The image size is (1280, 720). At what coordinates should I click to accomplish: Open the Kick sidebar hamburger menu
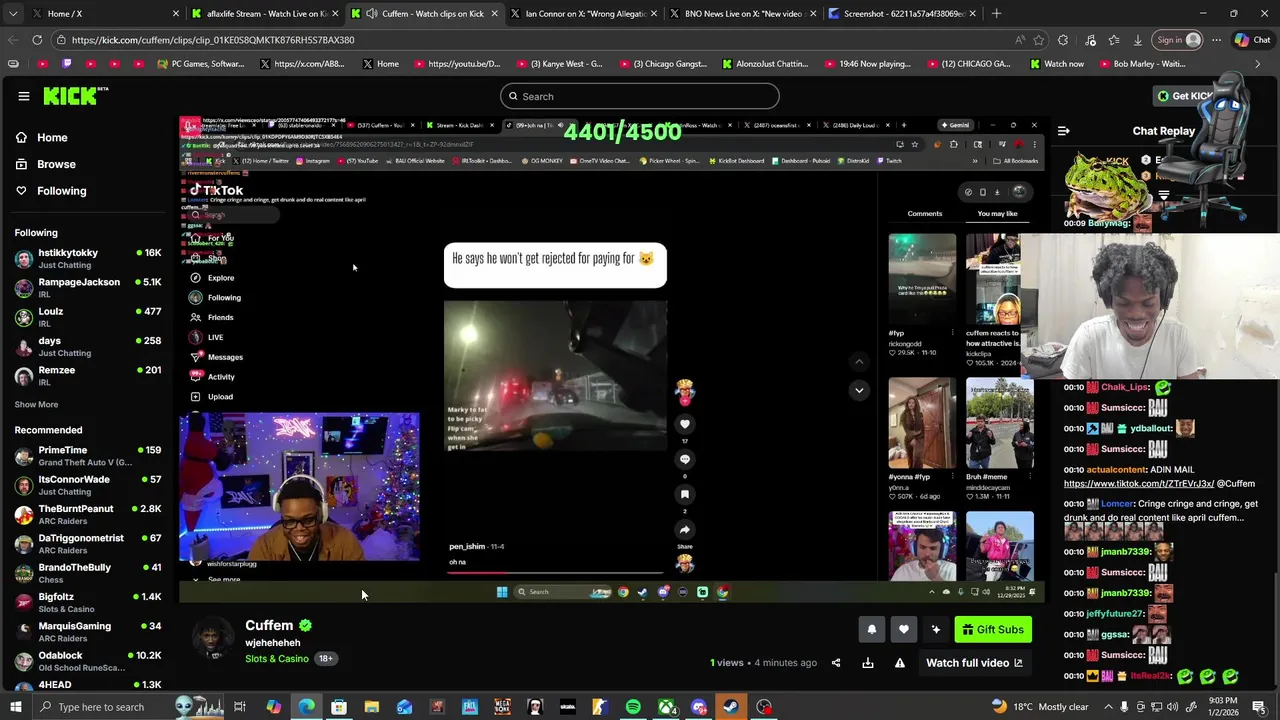point(23,96)
